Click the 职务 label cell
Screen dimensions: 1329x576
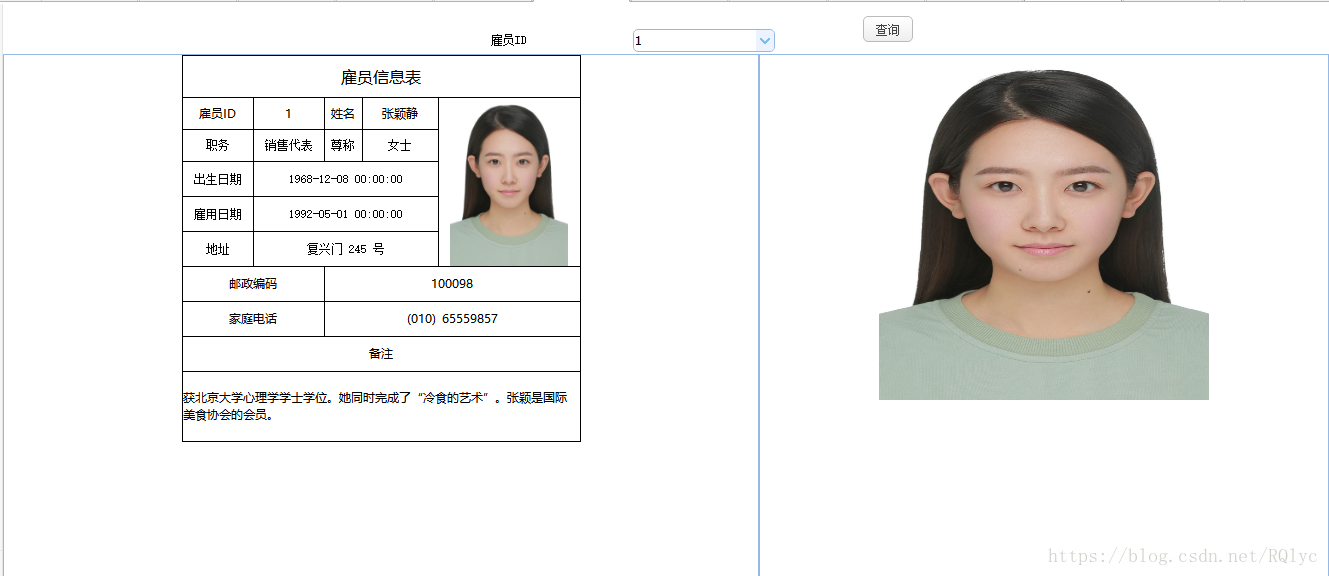[218, 146]
